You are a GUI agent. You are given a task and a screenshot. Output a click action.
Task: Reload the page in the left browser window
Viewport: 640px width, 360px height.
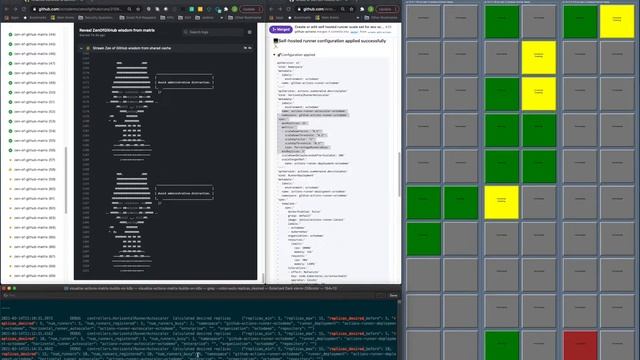pos(24,9)
